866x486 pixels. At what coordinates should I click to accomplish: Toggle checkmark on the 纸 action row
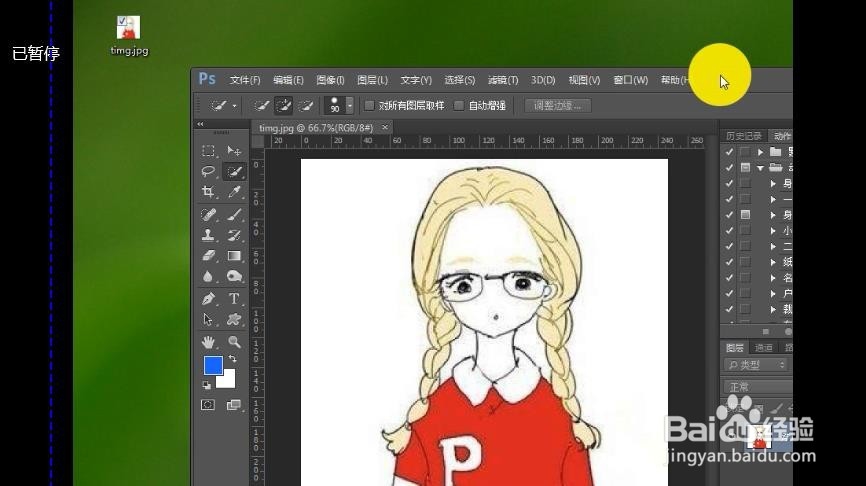click(x=730, y=262)
